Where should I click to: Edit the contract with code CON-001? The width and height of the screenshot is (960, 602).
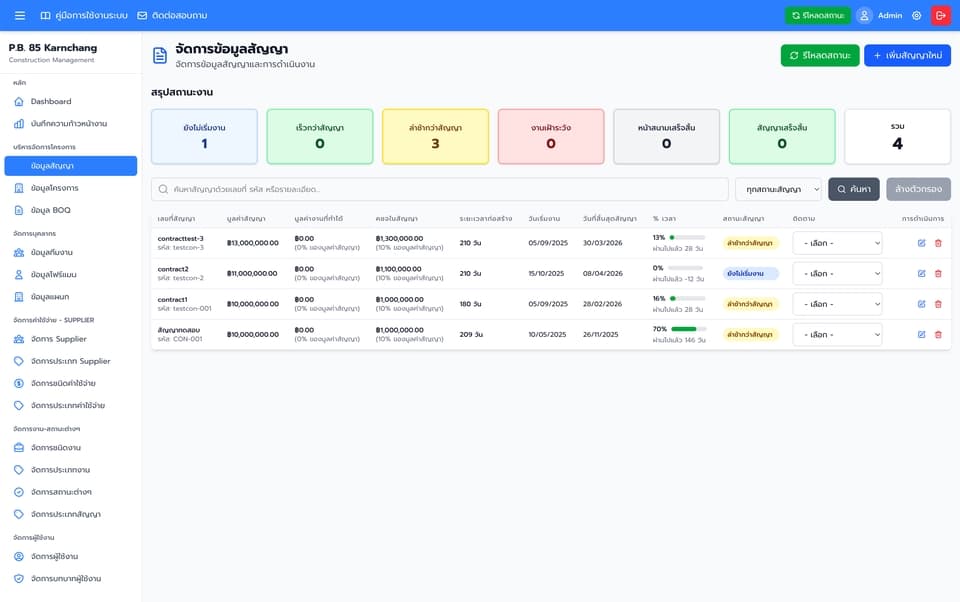pos(921,334)
